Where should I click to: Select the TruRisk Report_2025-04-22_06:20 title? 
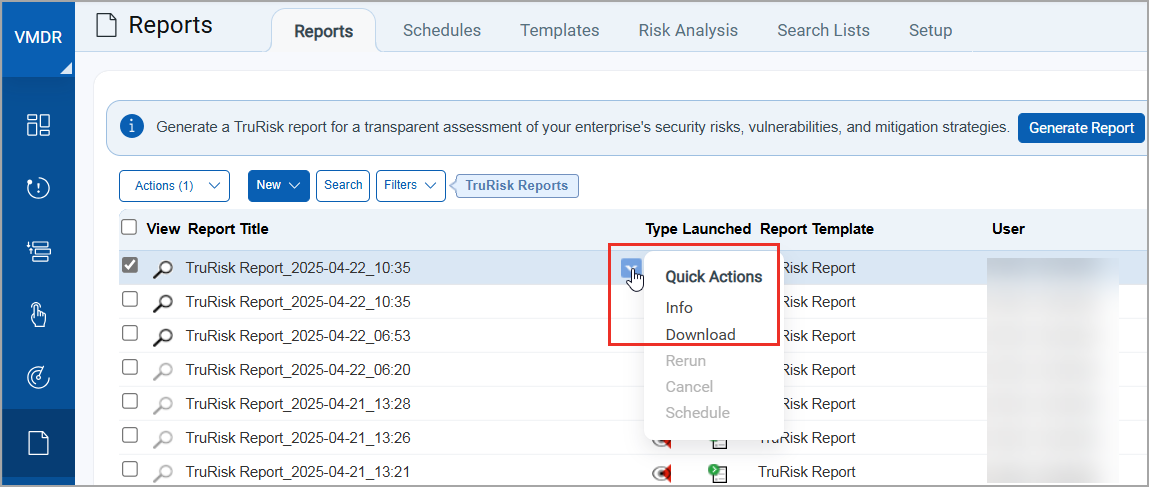point(298,371)
